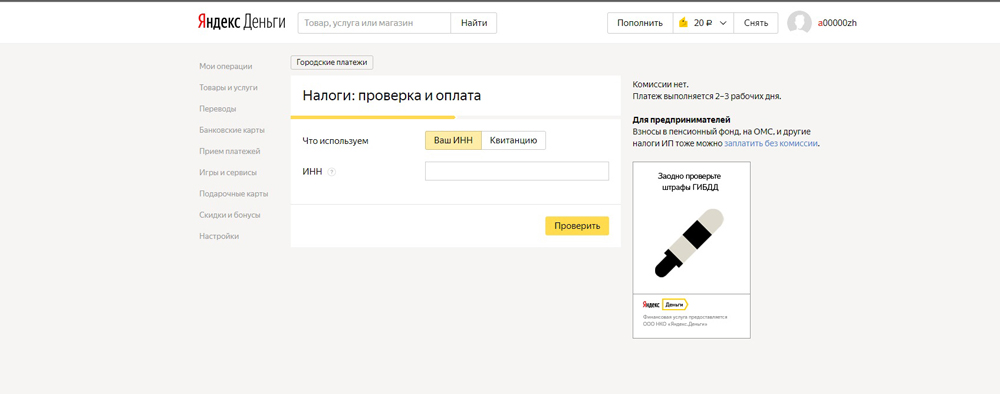Click the wallet icon beside balance
Screen dimensions: 1000x394
click(683, 23)
